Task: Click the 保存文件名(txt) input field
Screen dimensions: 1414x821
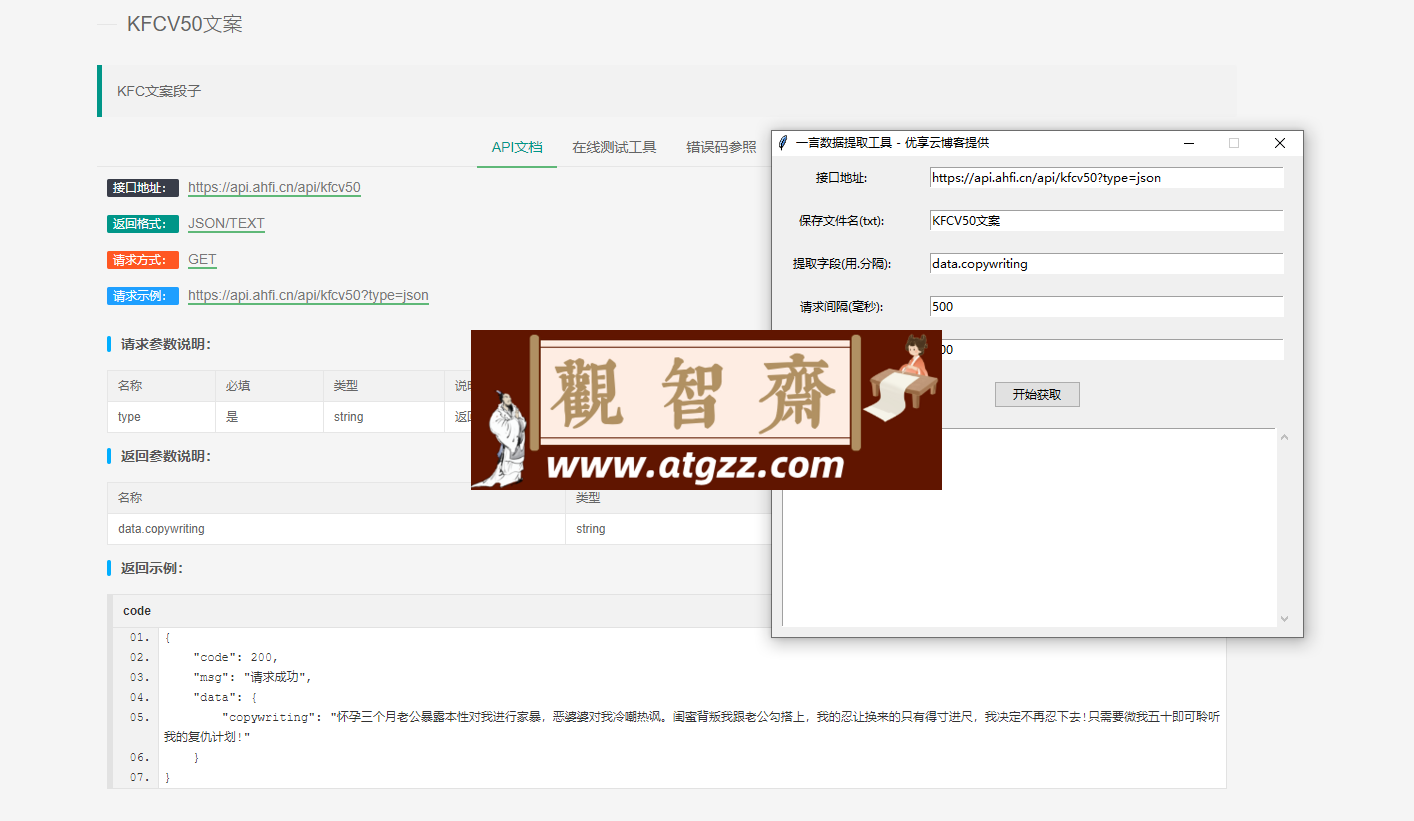Action: pos(1106,221)
